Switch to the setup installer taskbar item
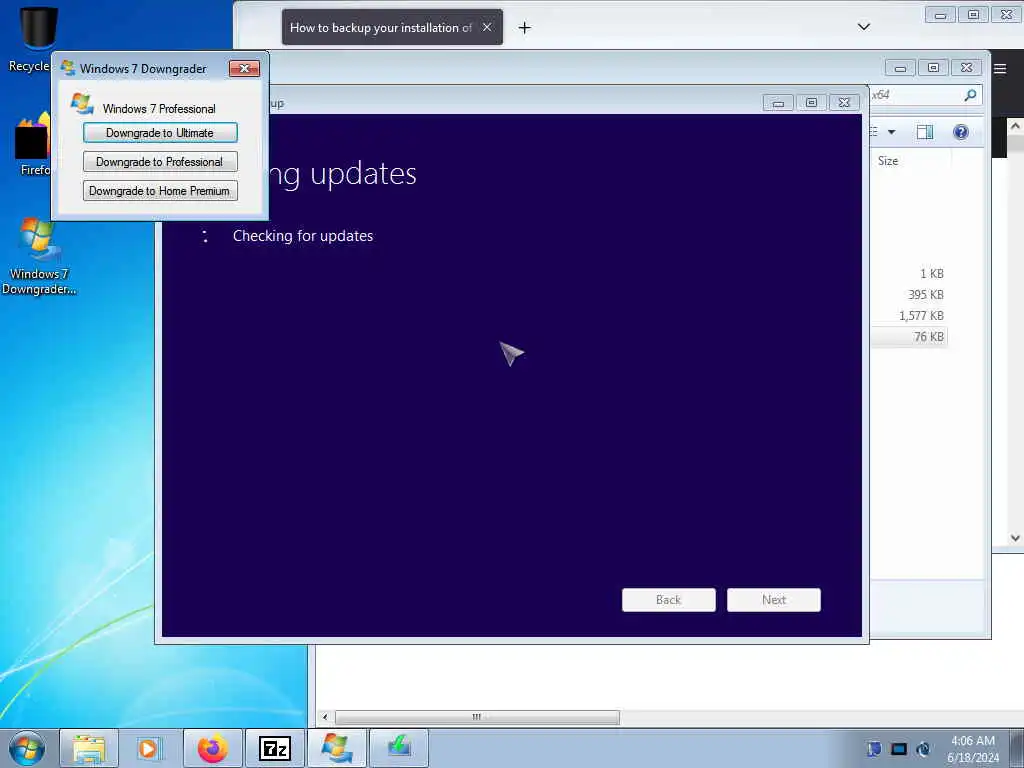The width and height of the screenshot is (1024, 768). (399, 748)
